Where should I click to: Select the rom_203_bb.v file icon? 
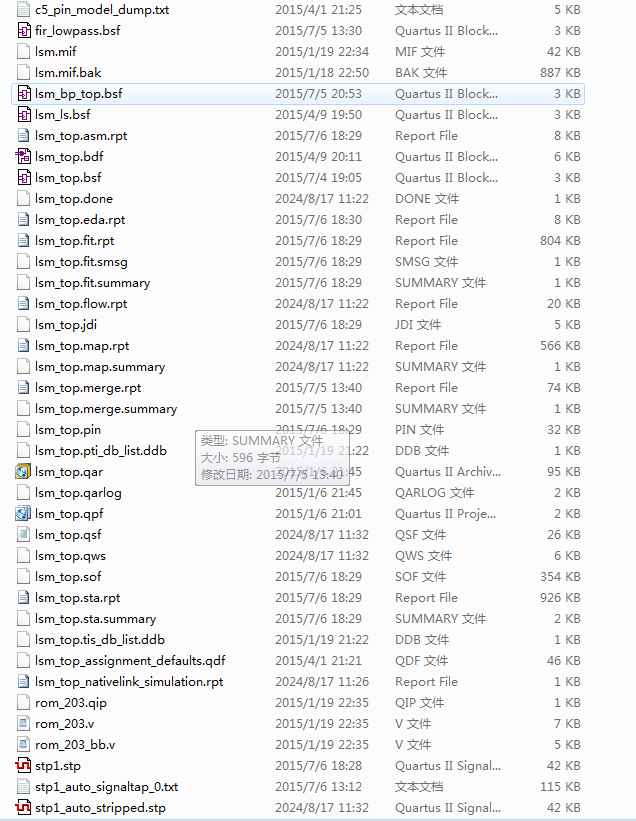(24, 745)
